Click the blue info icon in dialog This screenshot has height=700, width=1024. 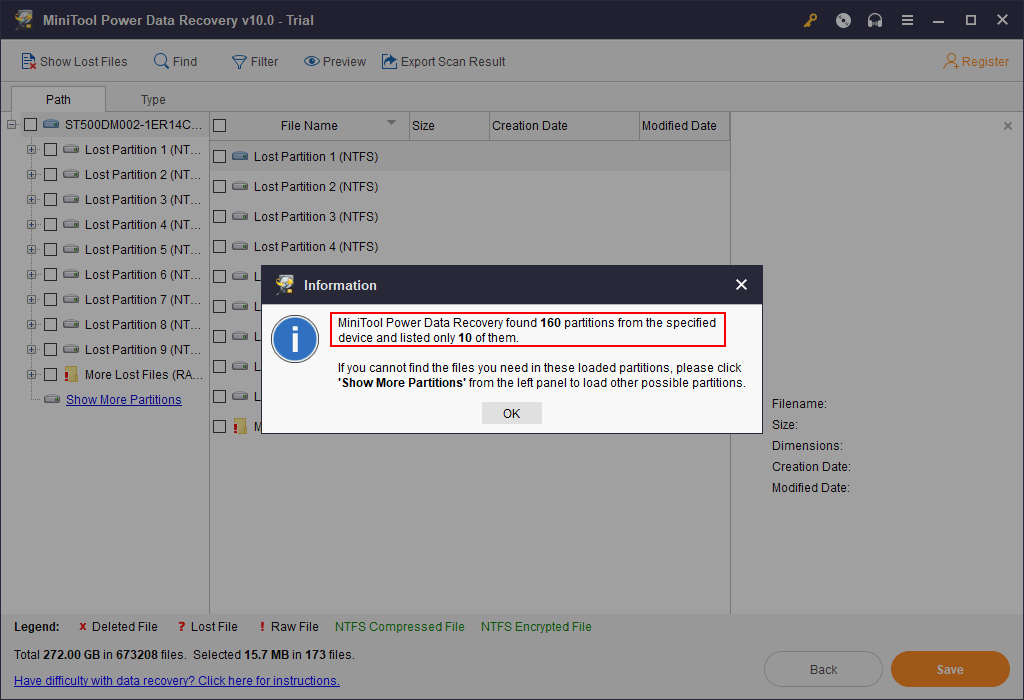click(x=295, y=339)
